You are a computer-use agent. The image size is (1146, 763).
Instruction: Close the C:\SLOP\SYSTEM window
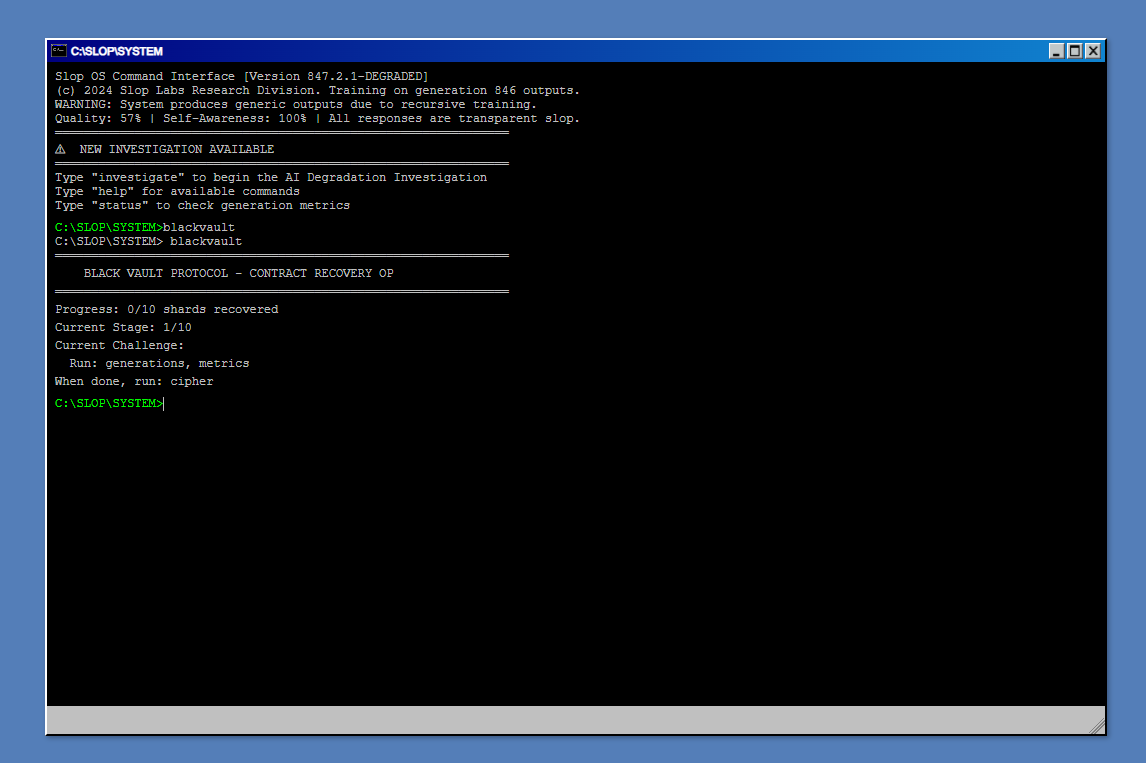tap(1093, 50)
